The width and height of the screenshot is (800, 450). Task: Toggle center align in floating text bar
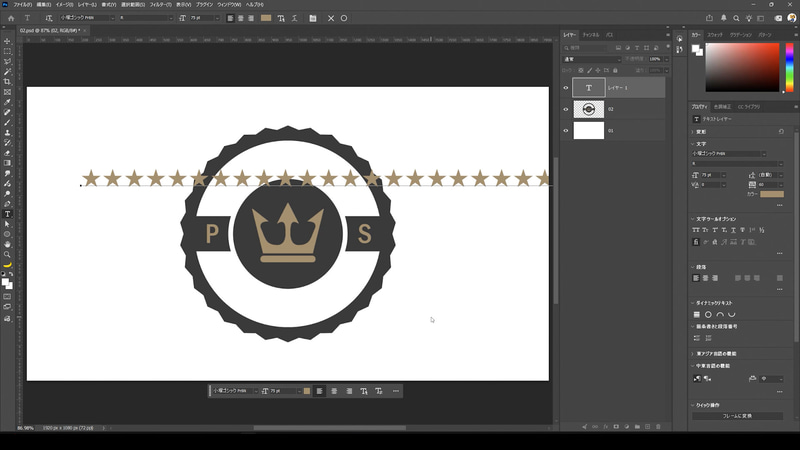click(x=334, y=391)
